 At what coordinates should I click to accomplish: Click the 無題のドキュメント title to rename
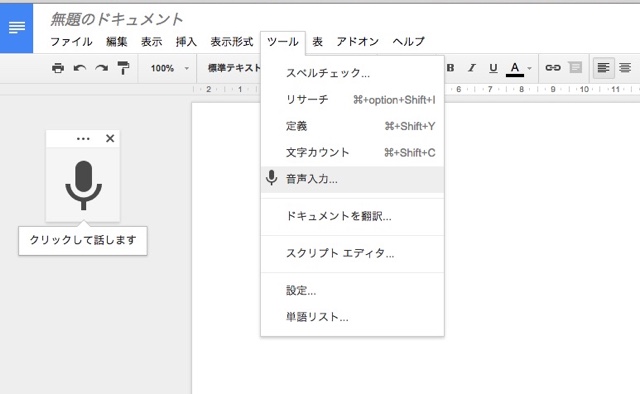click(x=117, y=19)
